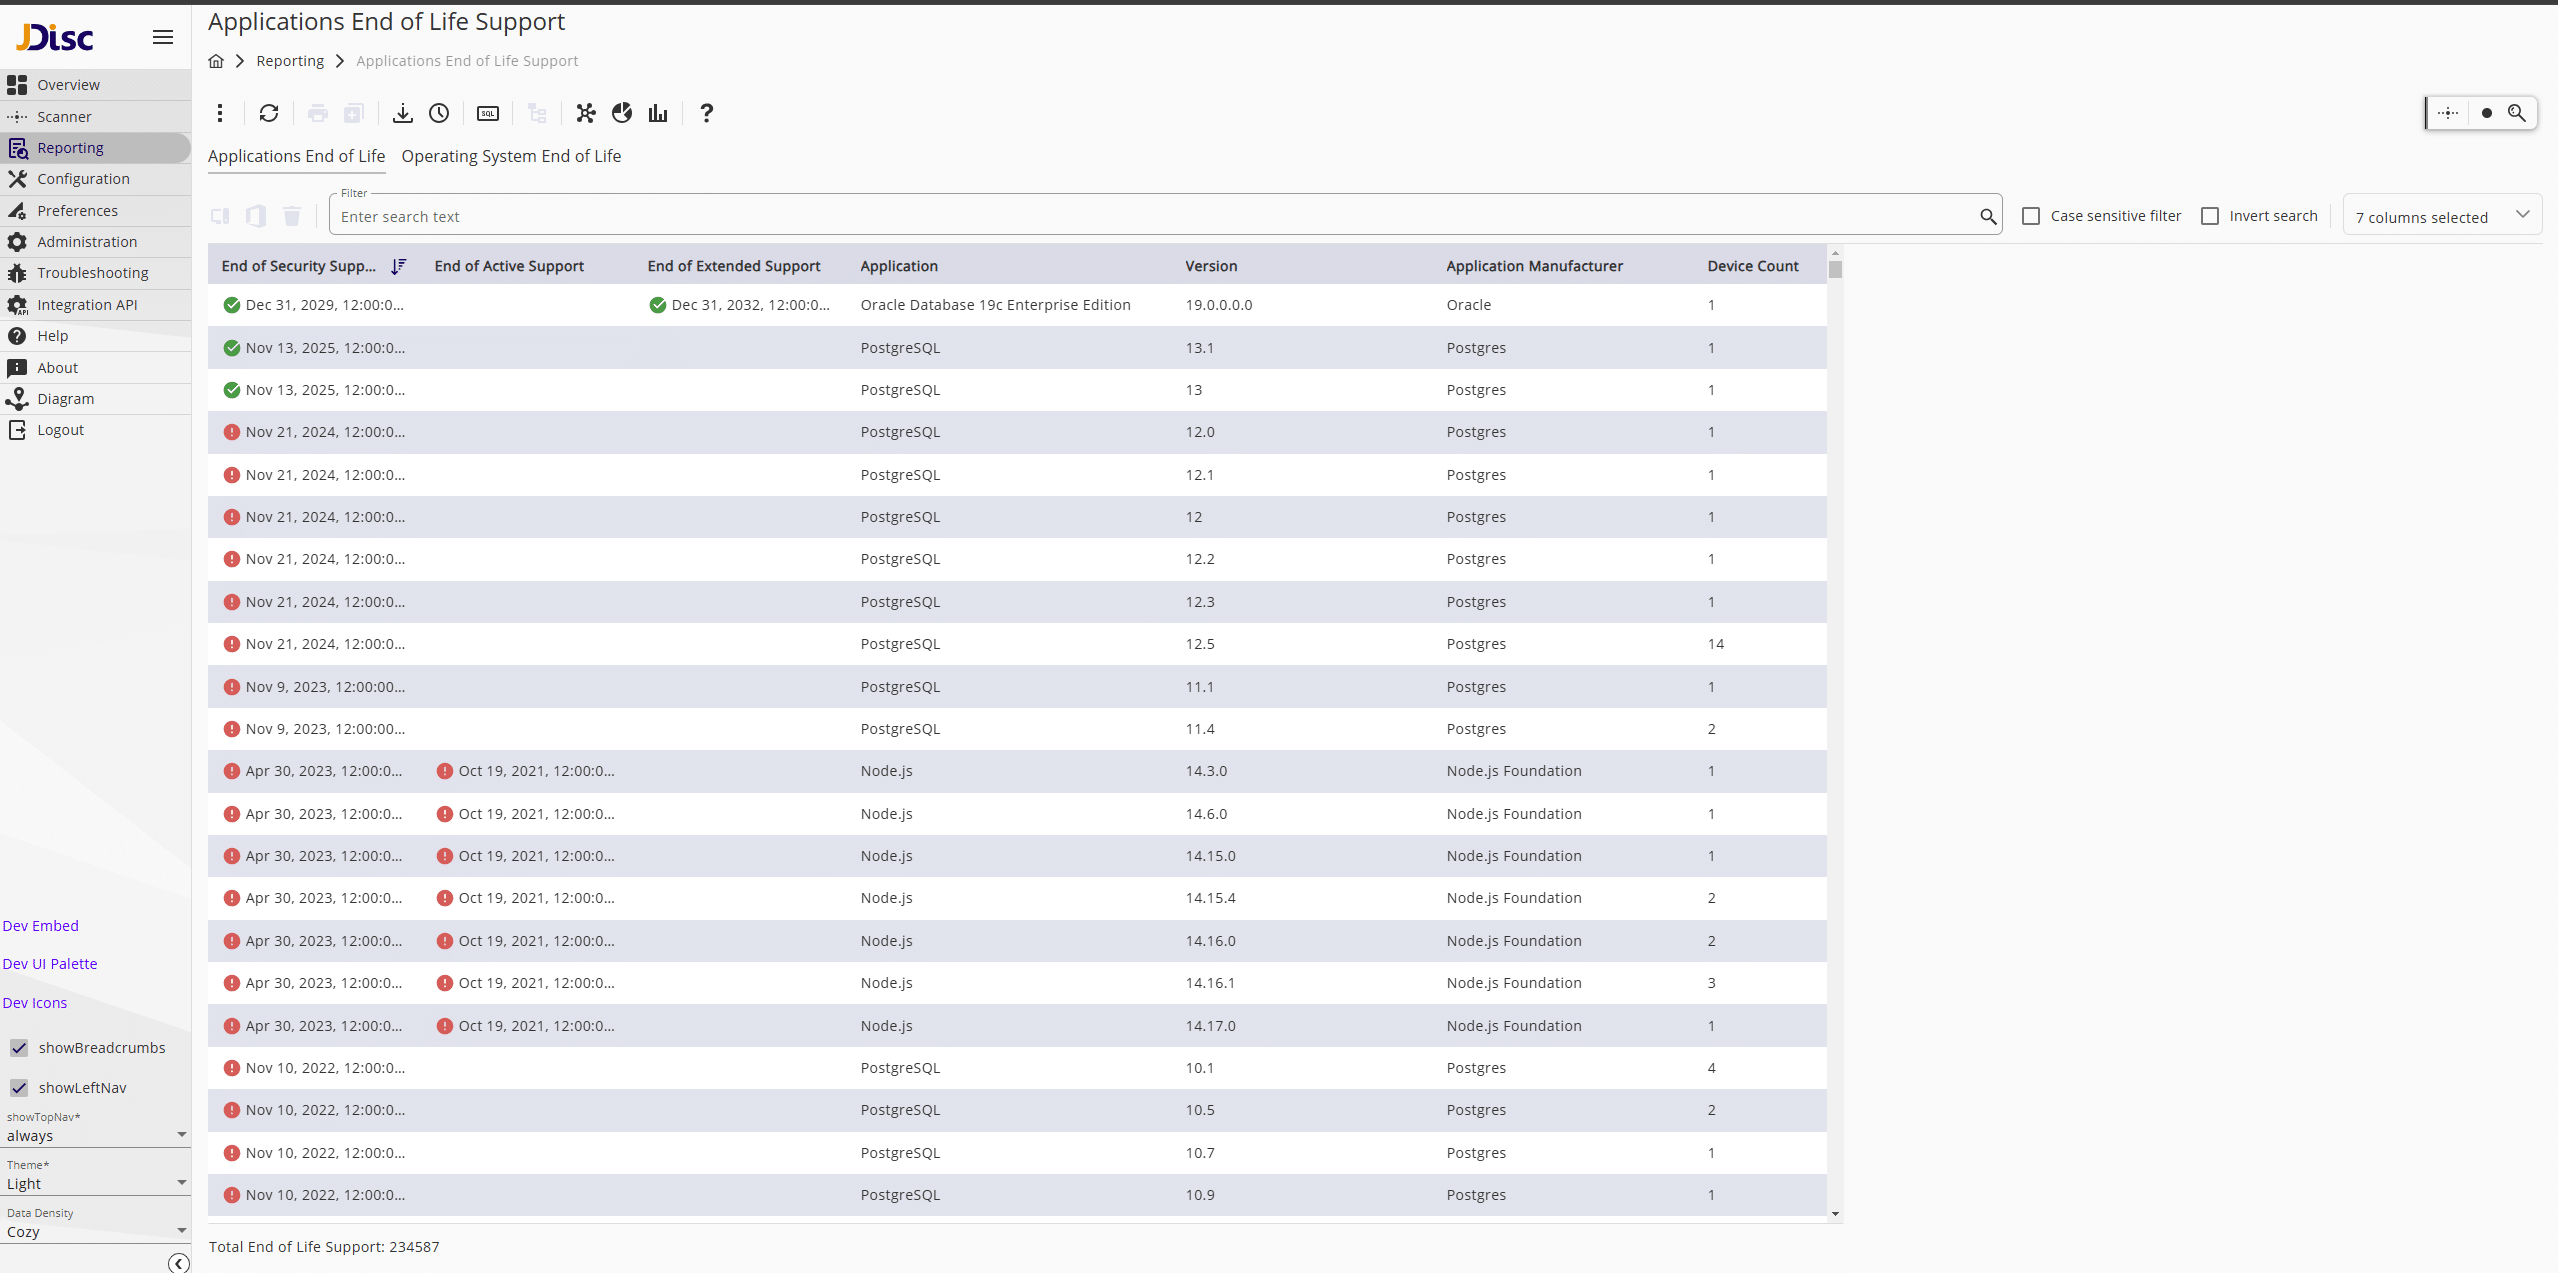Enable Case sensitive filter checkbox
The height and width of the screenshot is (1273, 2558).
(2030, 216)
